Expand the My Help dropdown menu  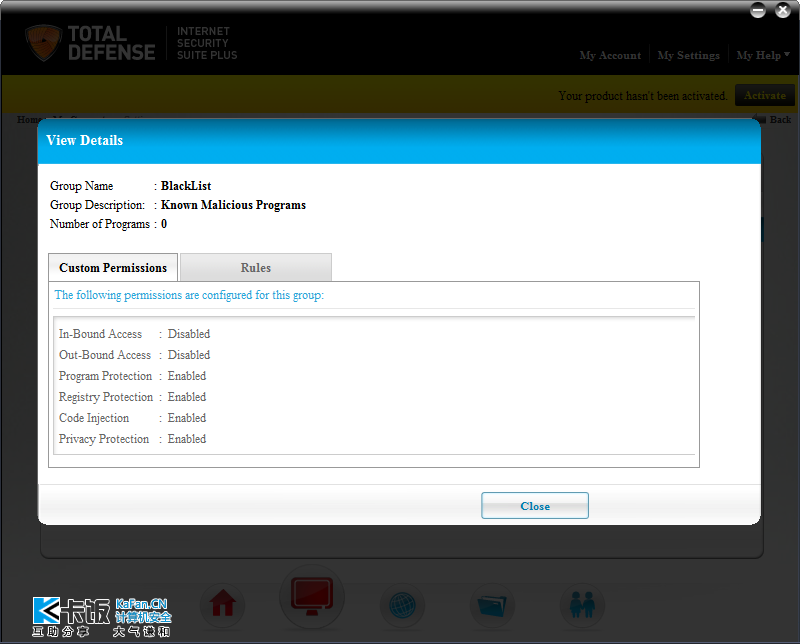coord(763,55)
